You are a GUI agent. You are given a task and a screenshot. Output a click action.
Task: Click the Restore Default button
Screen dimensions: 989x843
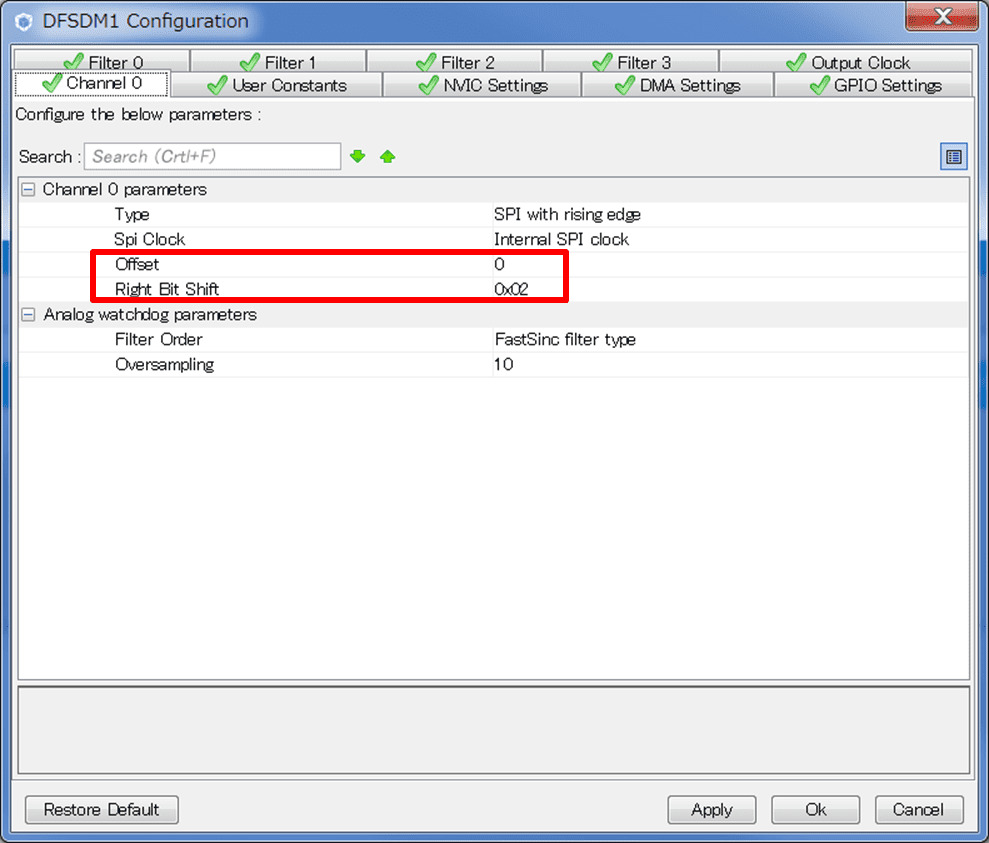click(101, 810)
